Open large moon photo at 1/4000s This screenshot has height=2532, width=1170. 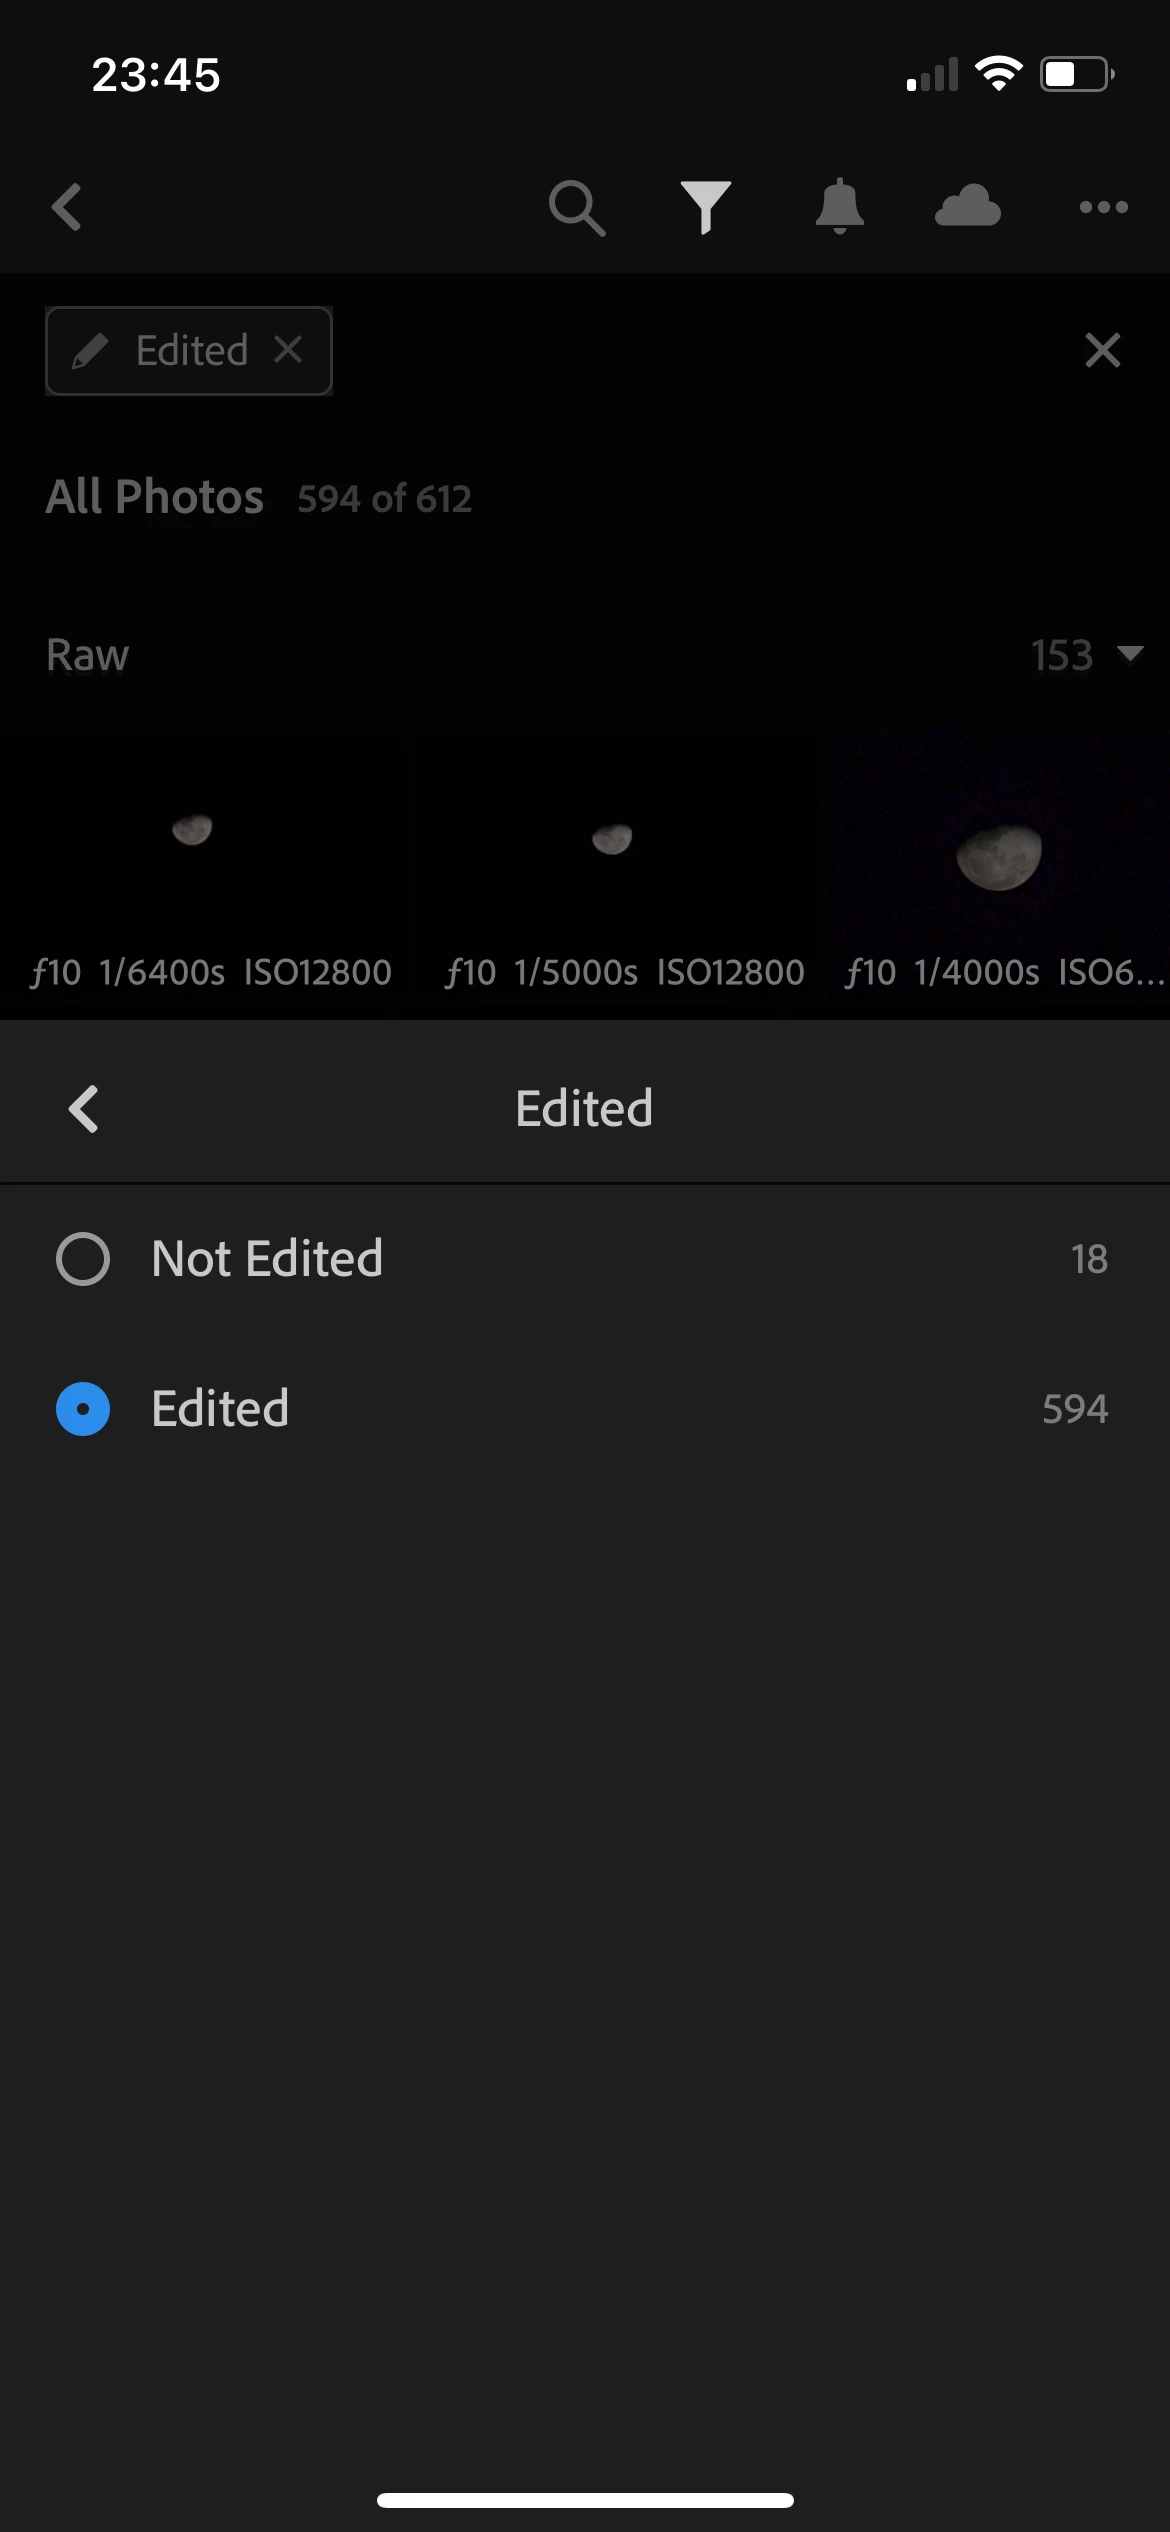click(x=996, y=860)
